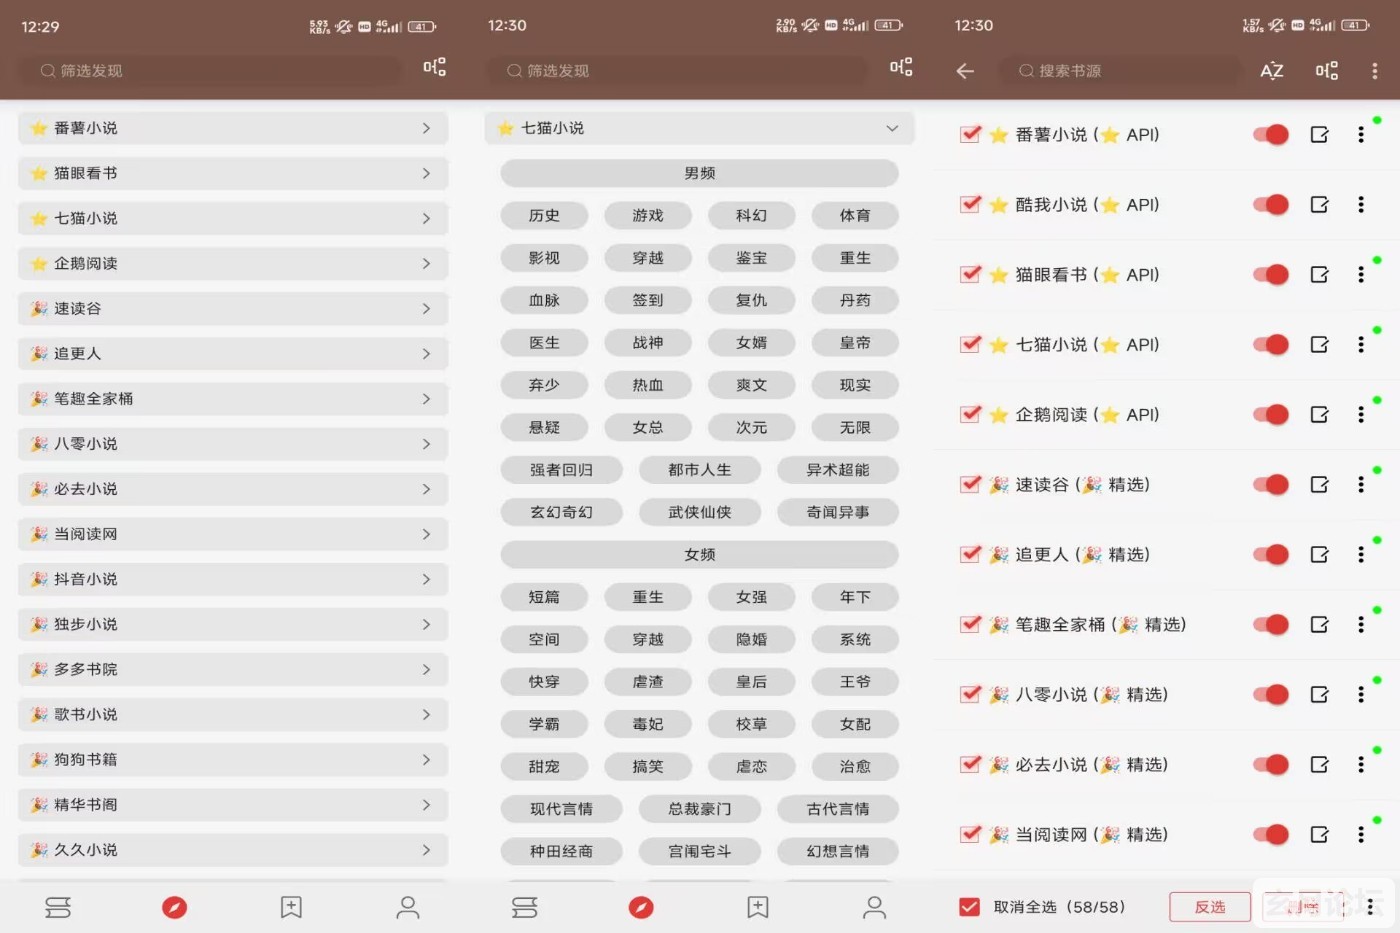Edit the 企鹅阅读 (API) book source
Image resolution: width=1400 pixels, height=933 pixels.
[1320, 415]
